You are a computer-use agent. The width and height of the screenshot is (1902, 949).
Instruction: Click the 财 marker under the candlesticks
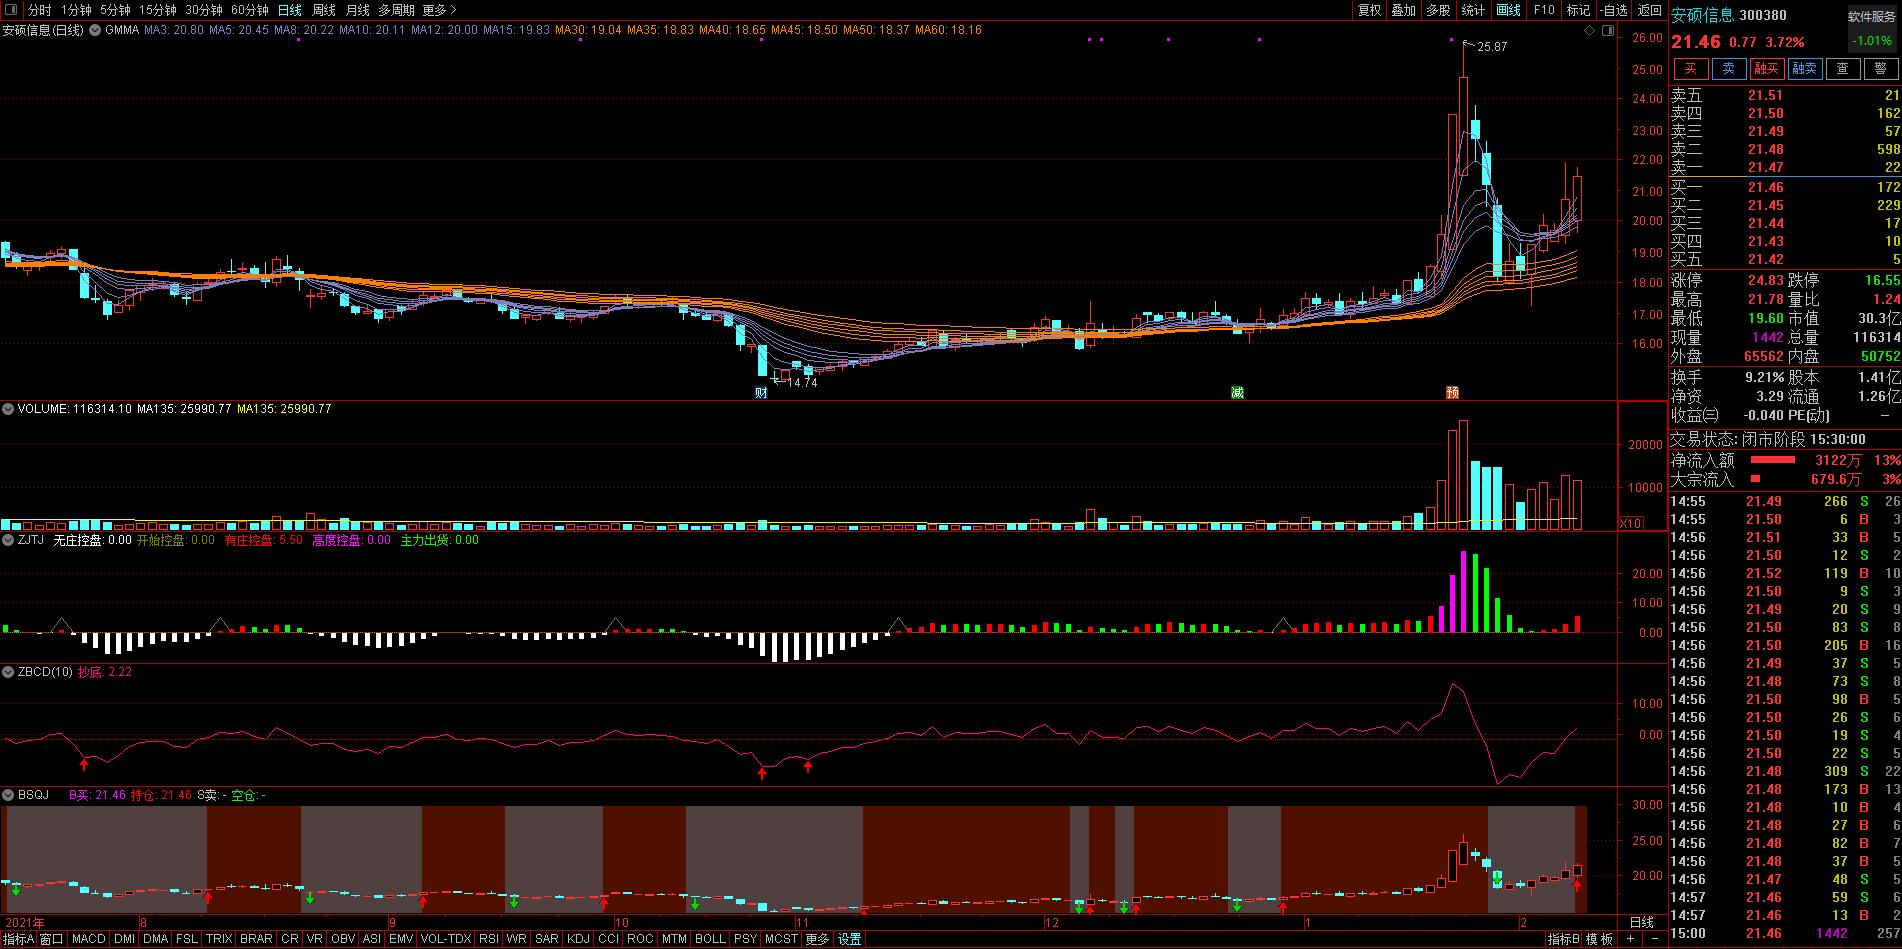coord(761,393)
